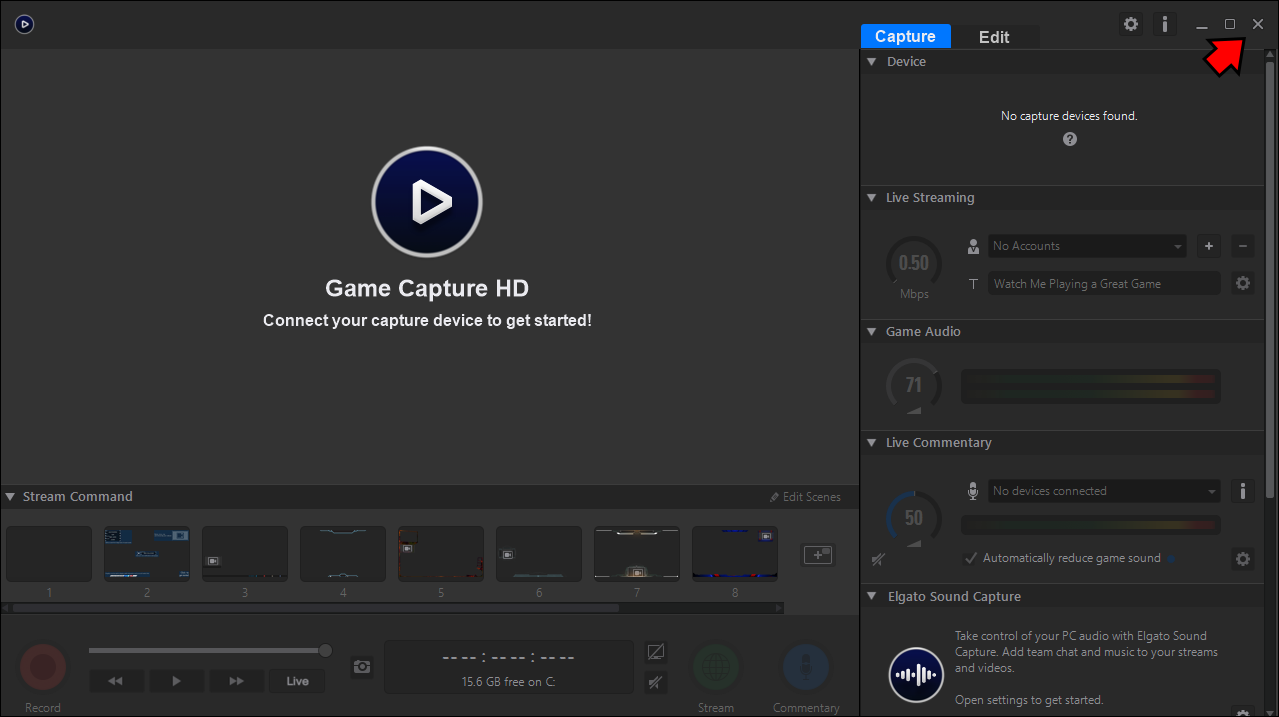
Task: Add a new scene in Stream Command
Action: [x=818, y=554]
